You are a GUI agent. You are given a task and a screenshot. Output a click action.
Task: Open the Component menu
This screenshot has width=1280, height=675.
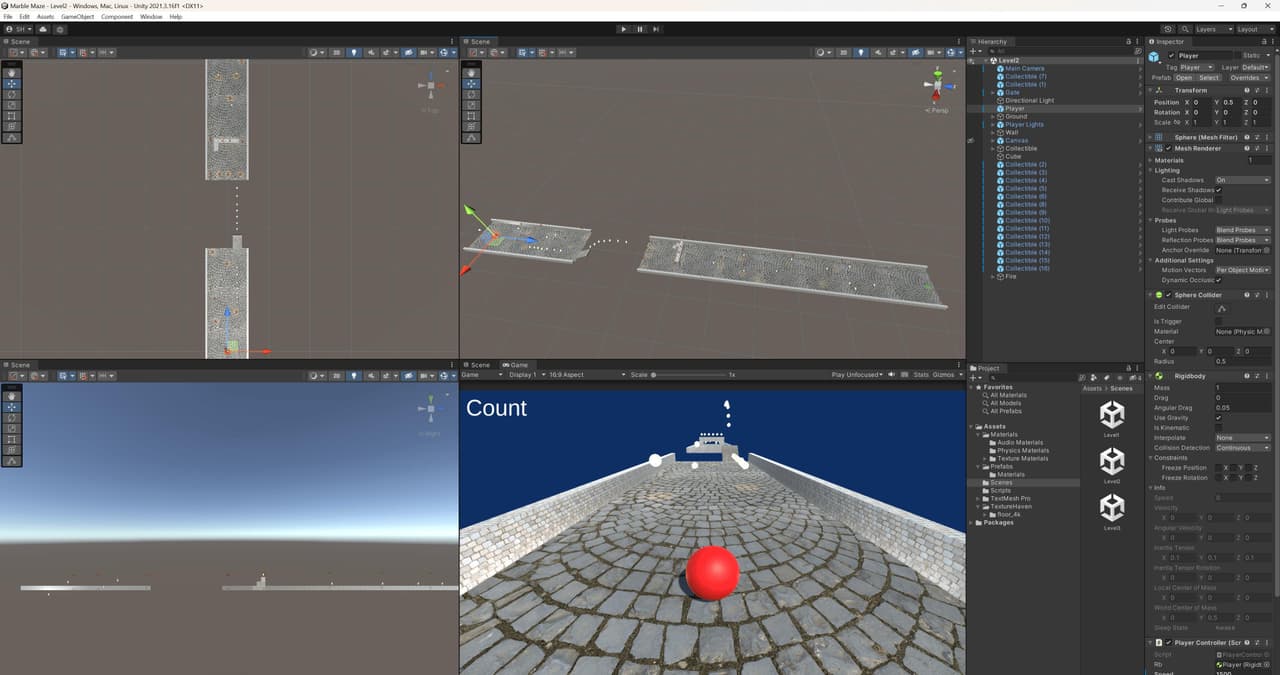tap(117, 17)
